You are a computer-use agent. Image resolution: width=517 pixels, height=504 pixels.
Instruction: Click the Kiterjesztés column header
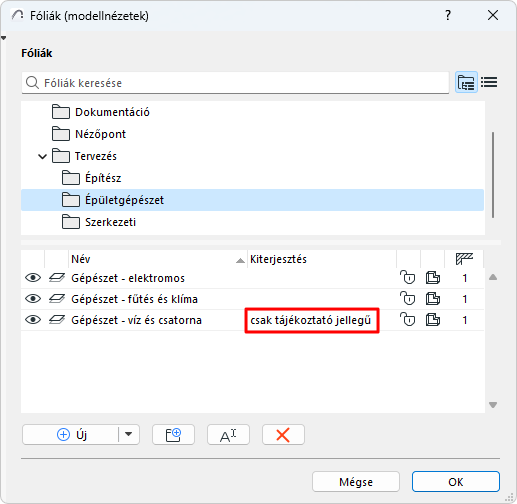(x=322, y=259)
